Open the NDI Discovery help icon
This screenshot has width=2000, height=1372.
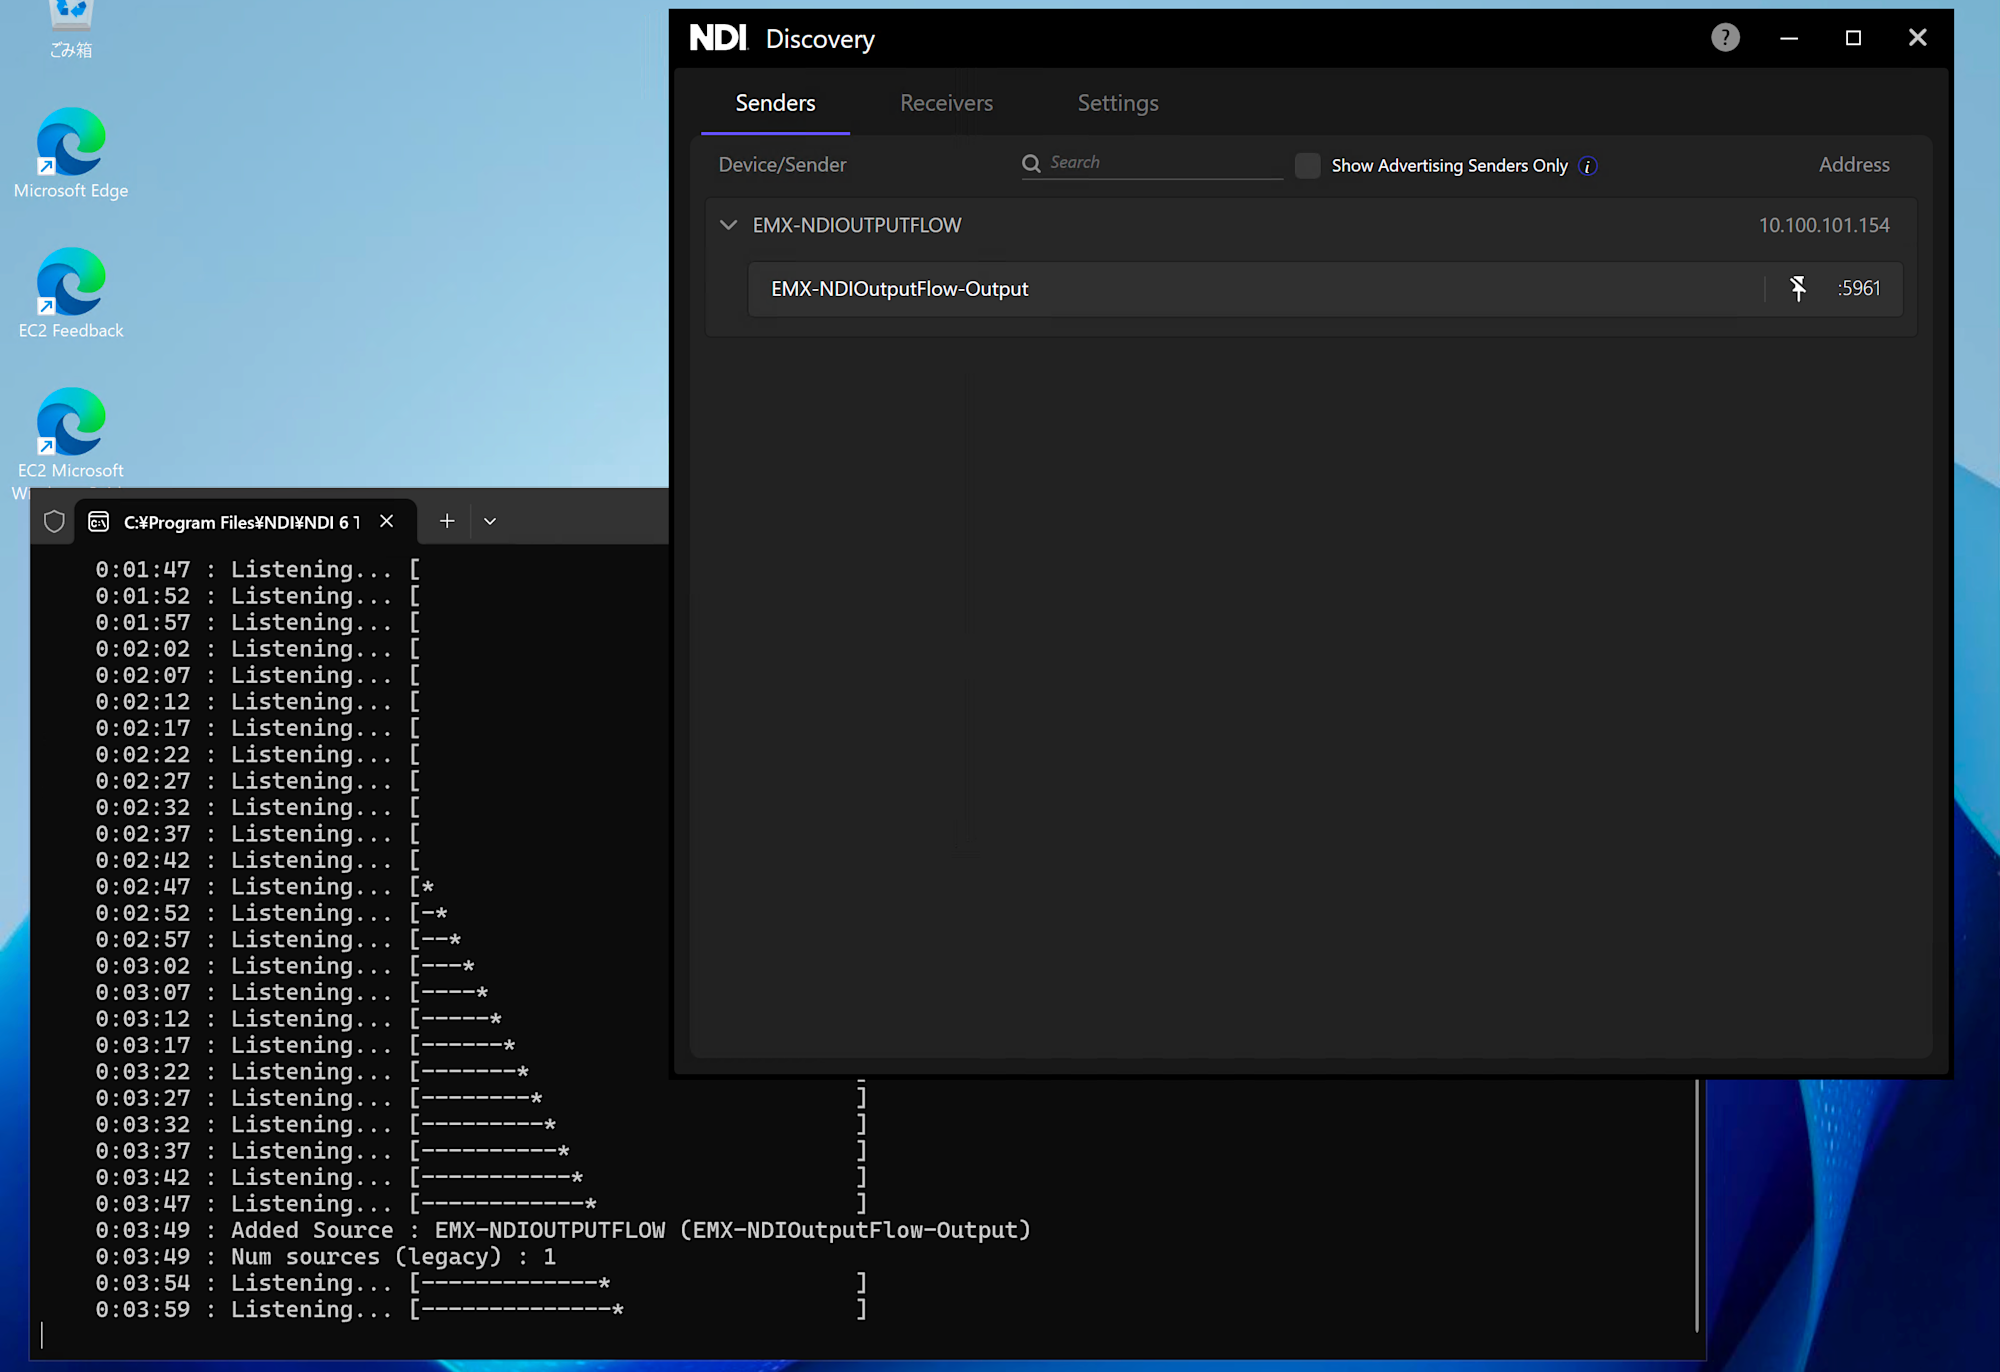[x=1725, y=38]
